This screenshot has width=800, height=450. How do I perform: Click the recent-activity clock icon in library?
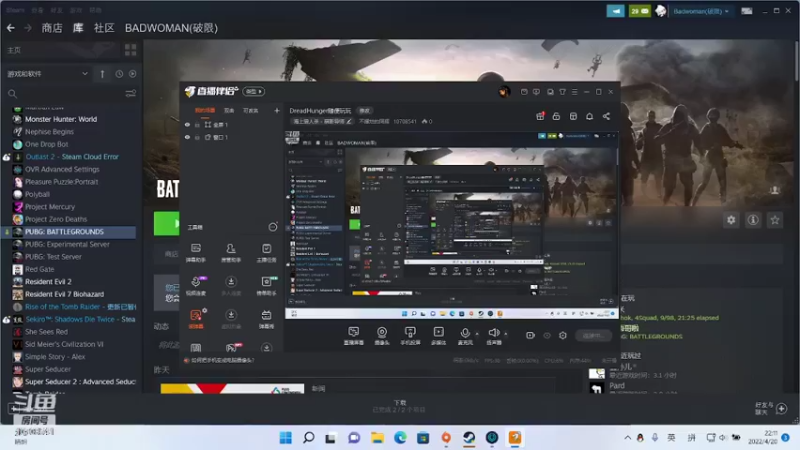119,74
